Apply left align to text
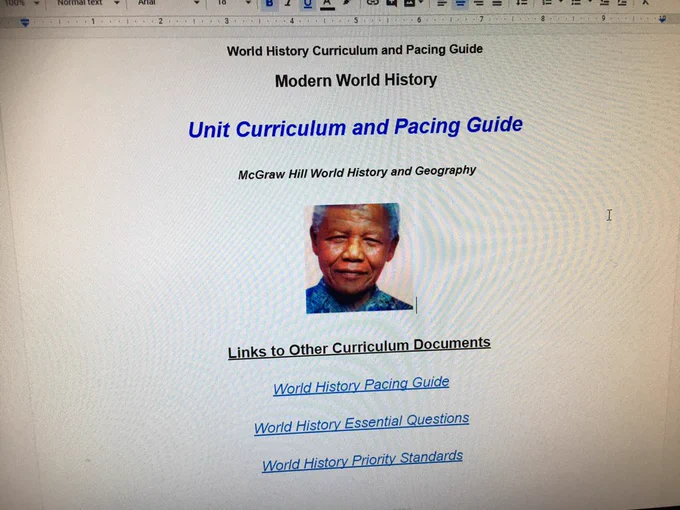This screenshot has width=680, height=510. (442, 3)
